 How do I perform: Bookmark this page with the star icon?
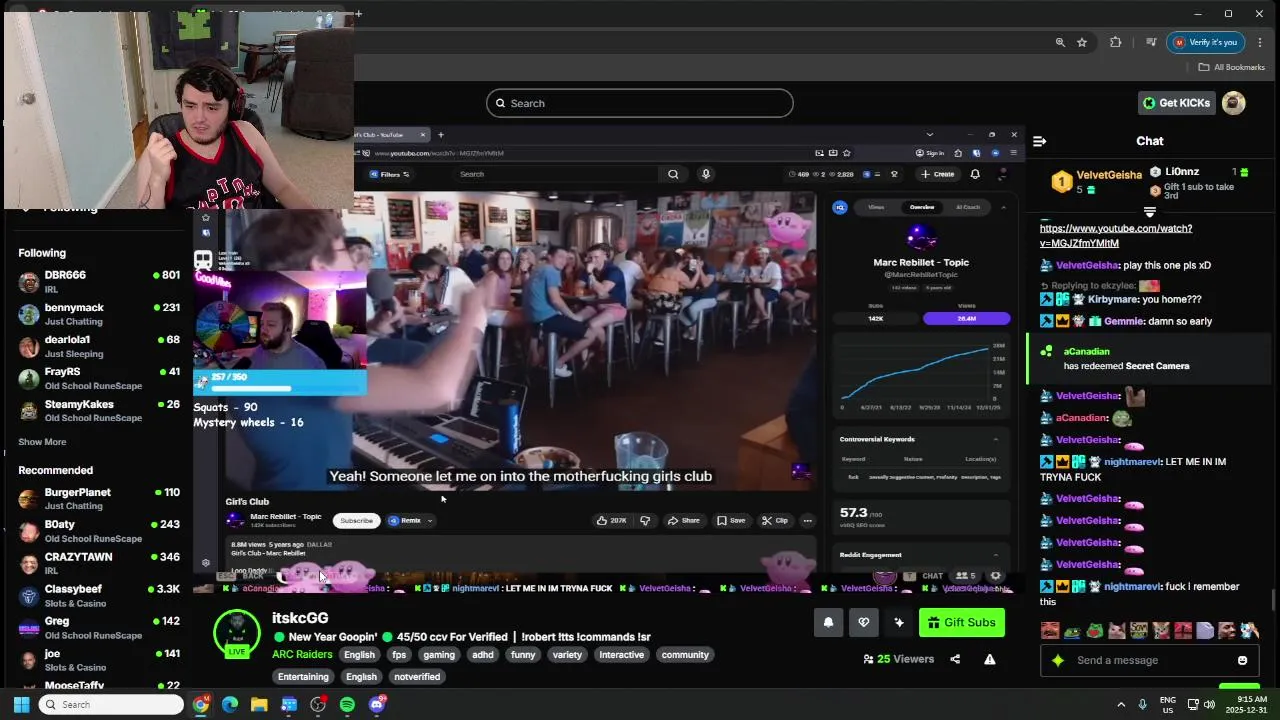1082,42
